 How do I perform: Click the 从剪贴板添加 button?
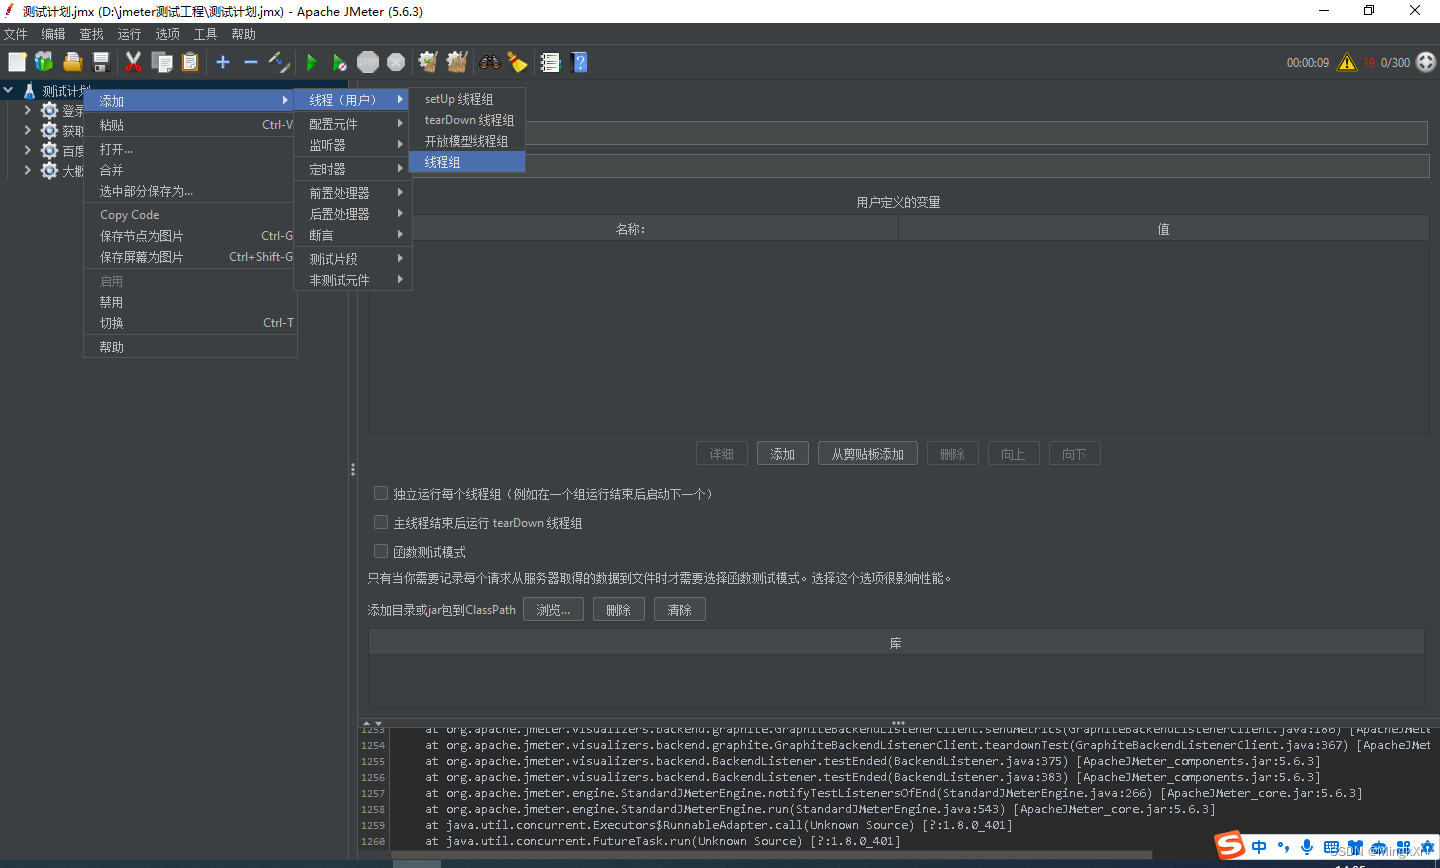tap(868, 454)
